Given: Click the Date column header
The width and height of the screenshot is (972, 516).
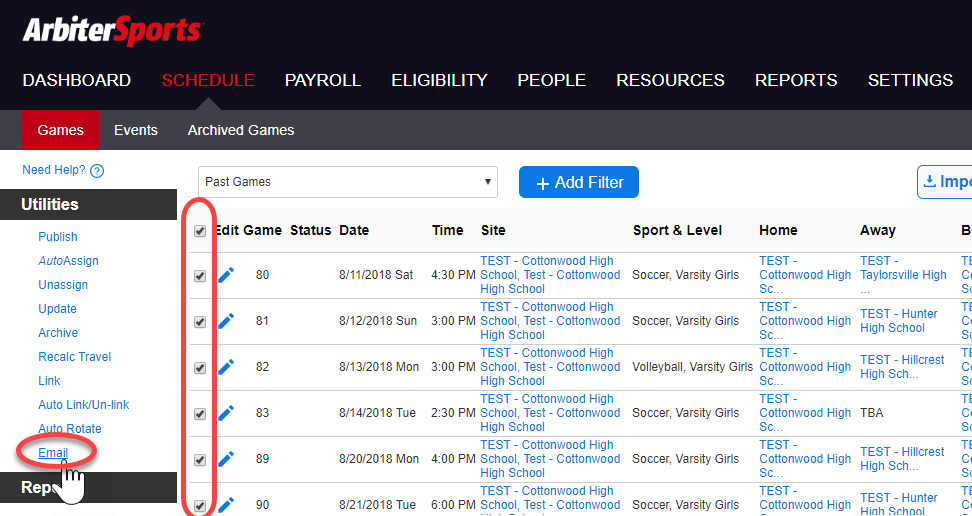Looking at the screenshot, I should (354, 230).
